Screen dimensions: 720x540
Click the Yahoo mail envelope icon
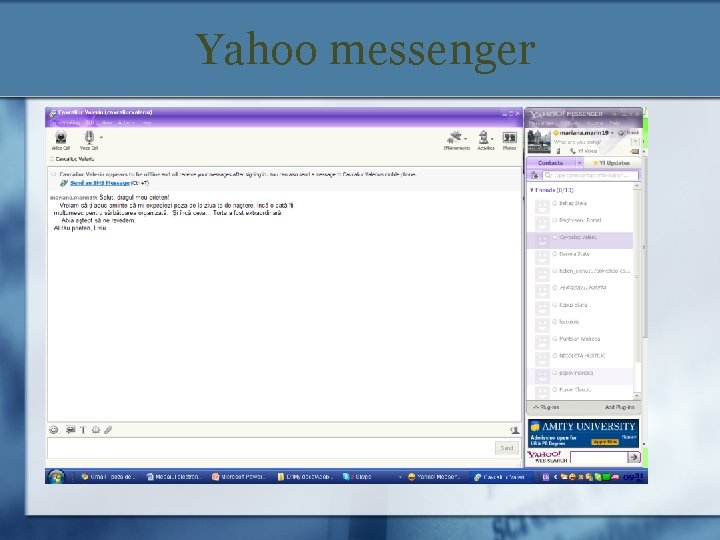coord(635,151)
